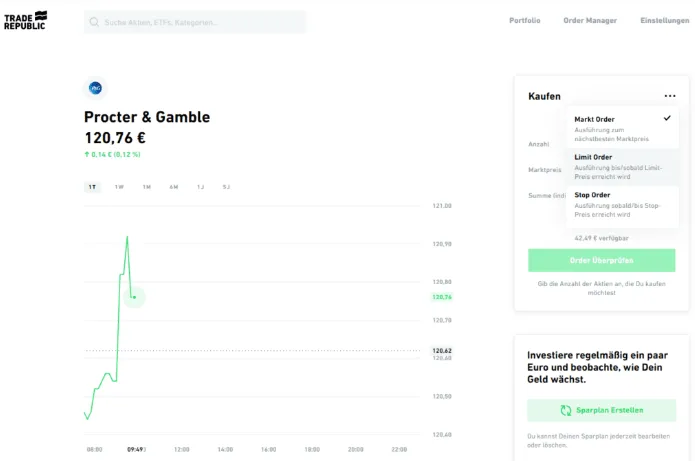The height and width of the screenshot is (461, 695).
Task: Open Einstellungen settings page
Action: [x=665, y=20]
